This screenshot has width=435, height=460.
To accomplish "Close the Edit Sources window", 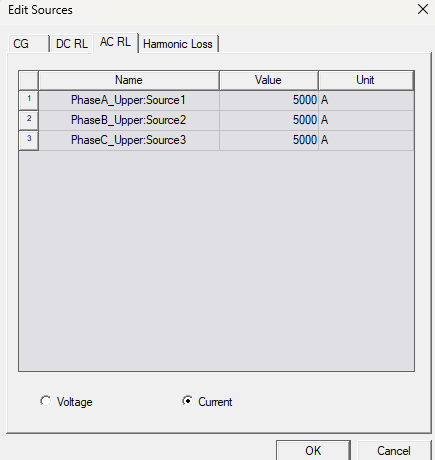I will coord(423,9).
